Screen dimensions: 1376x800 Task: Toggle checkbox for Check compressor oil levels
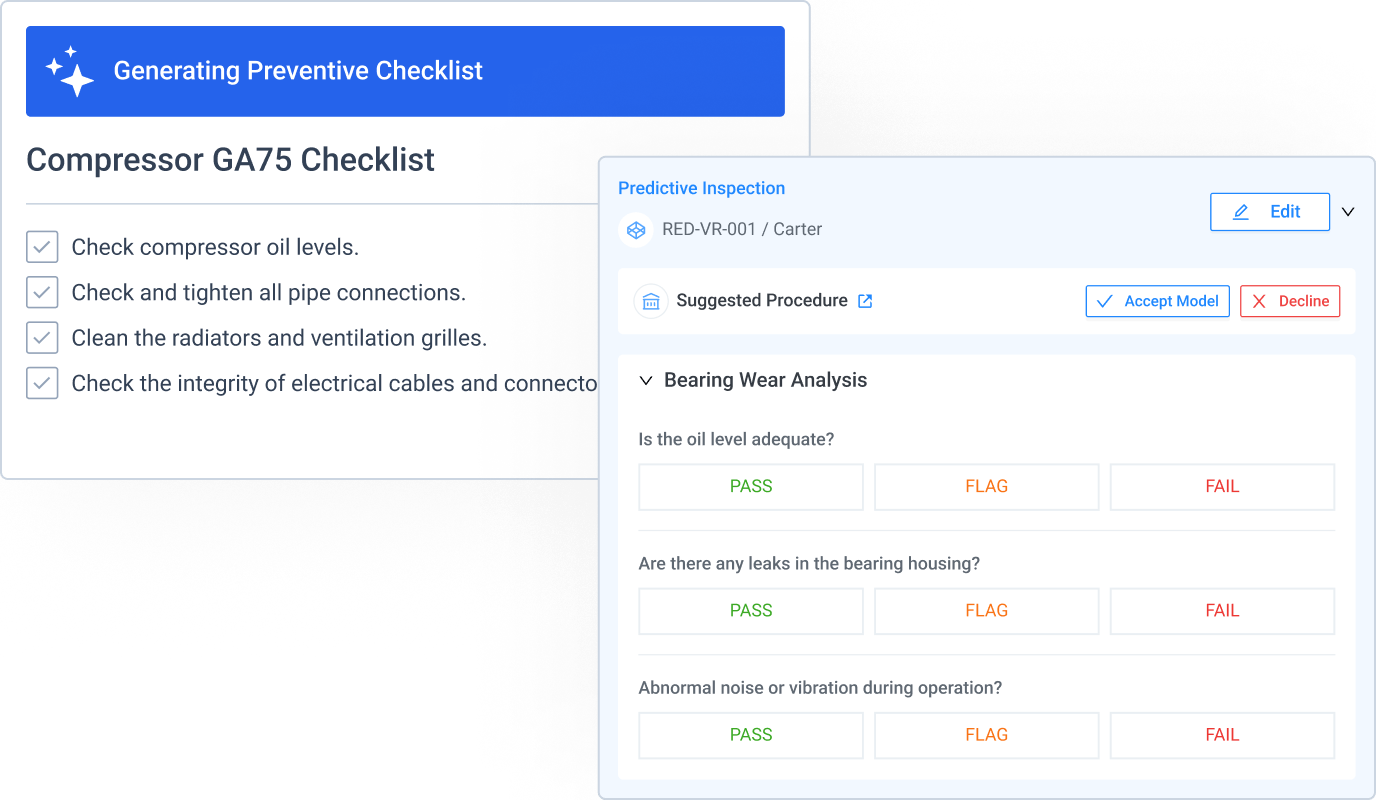[x=42, y=247]
